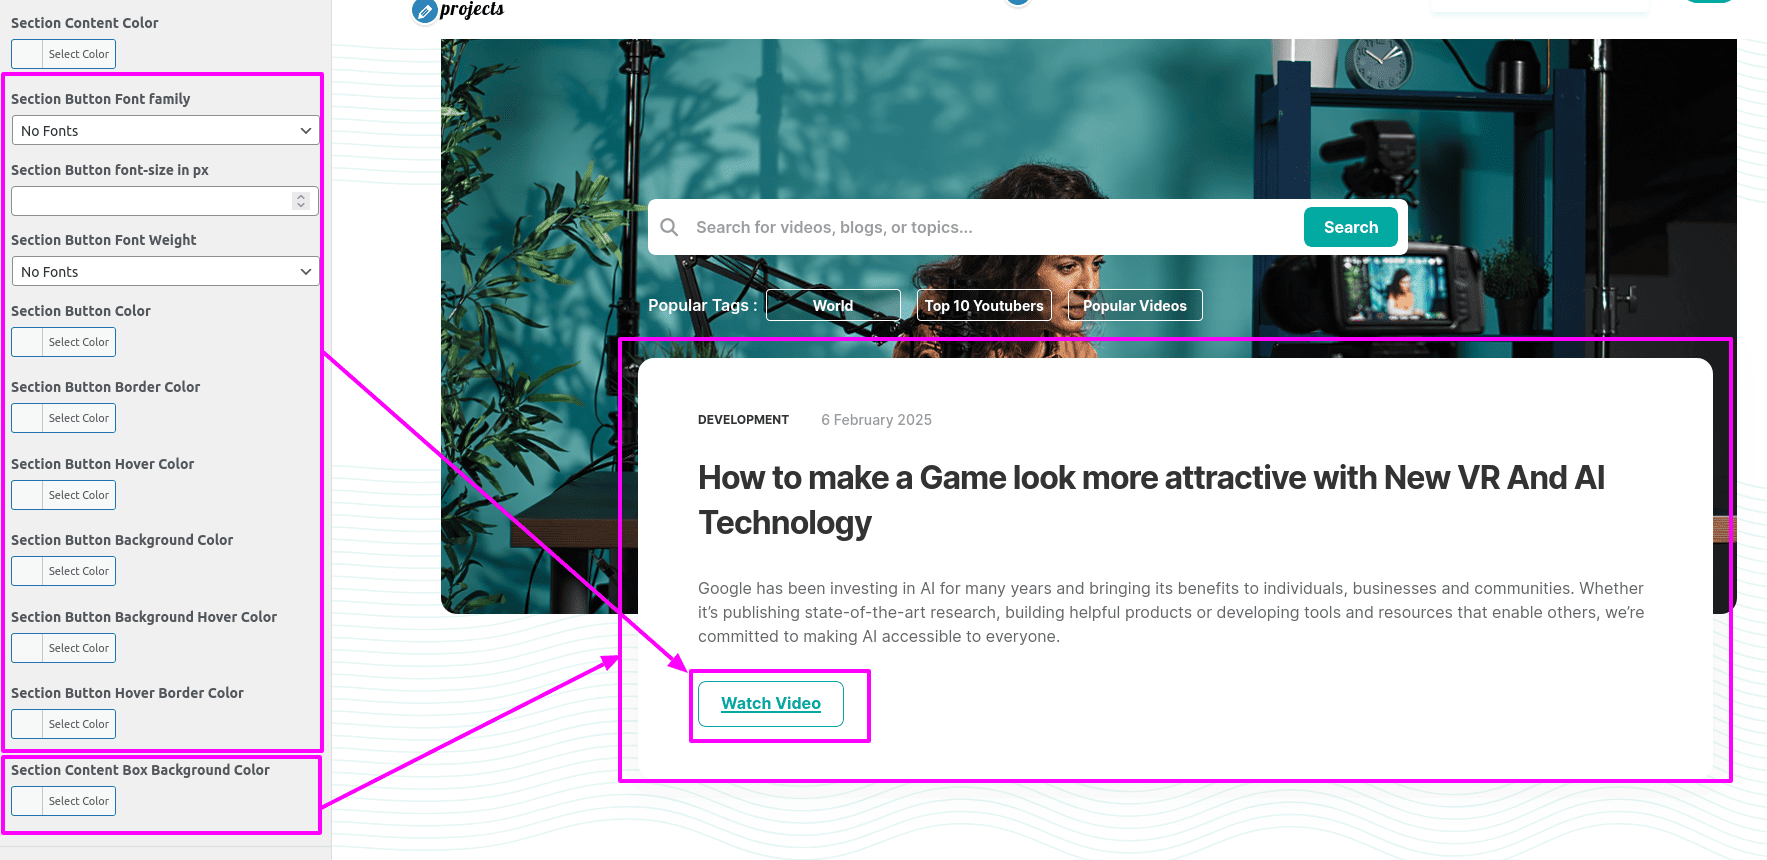The height and width of the screenshot is (860, 1767).
Task: Click the projects logo icon
Action: tap(424, 11)
